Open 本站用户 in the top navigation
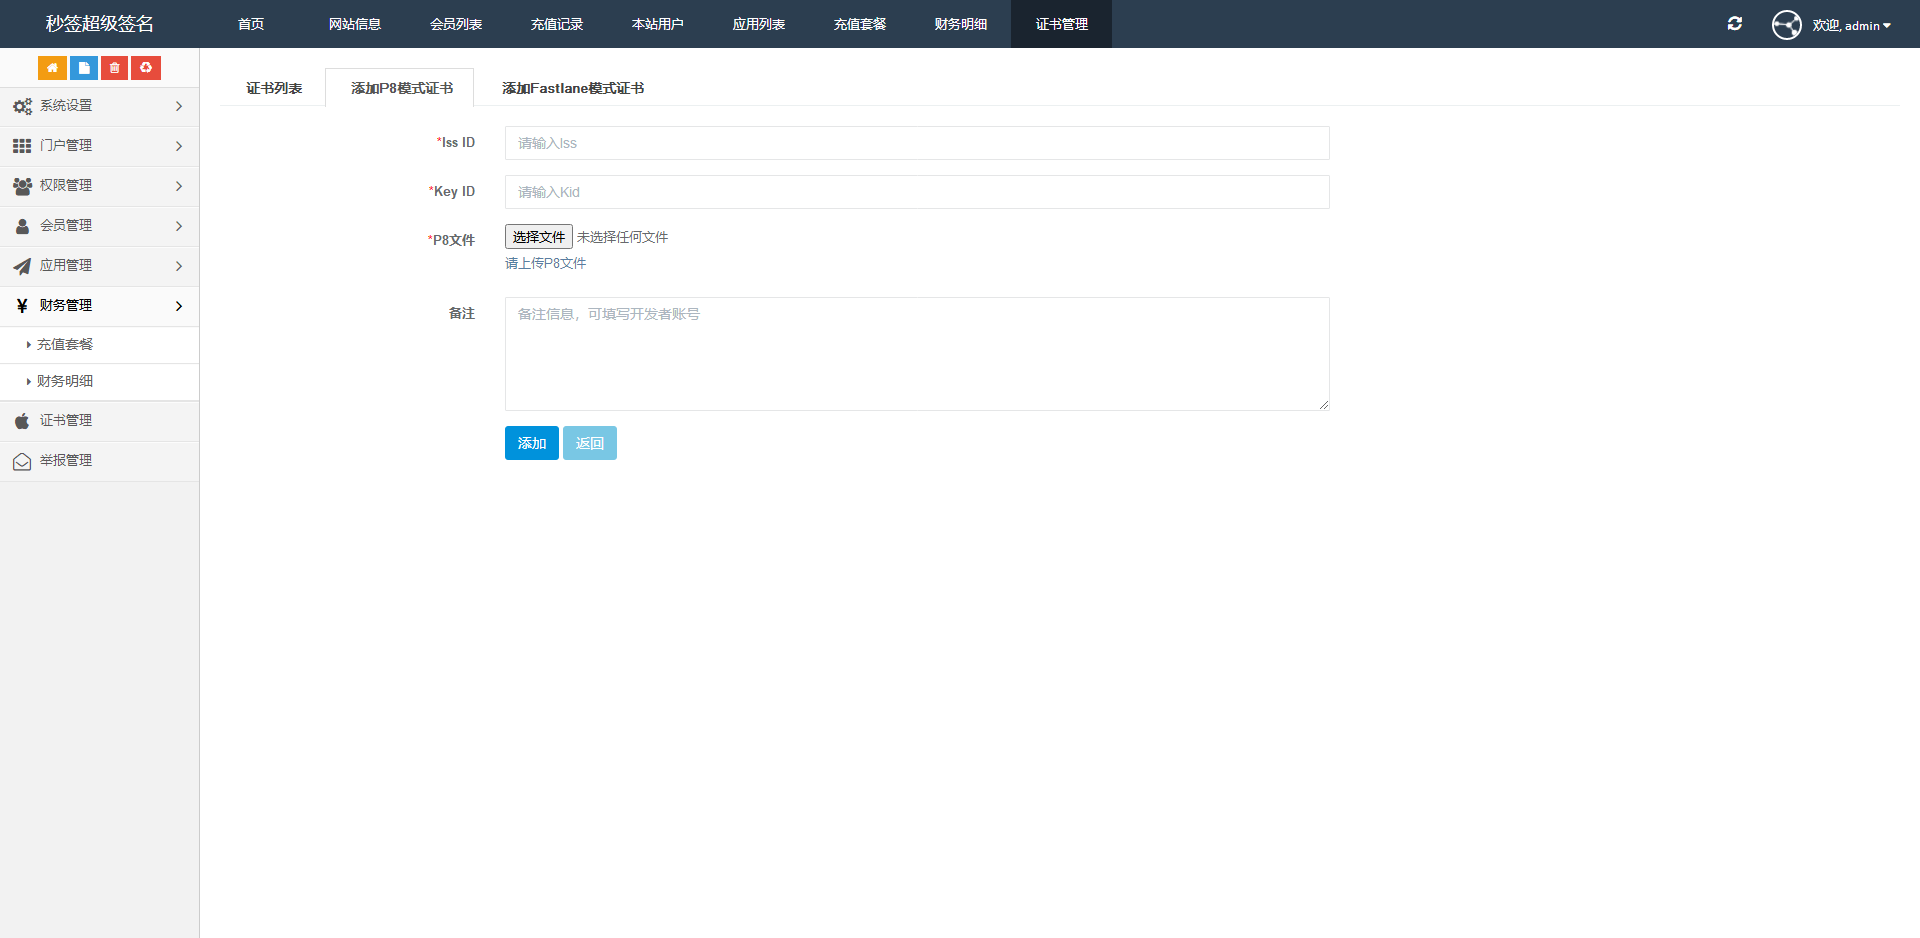 click(x=658, y=24)
